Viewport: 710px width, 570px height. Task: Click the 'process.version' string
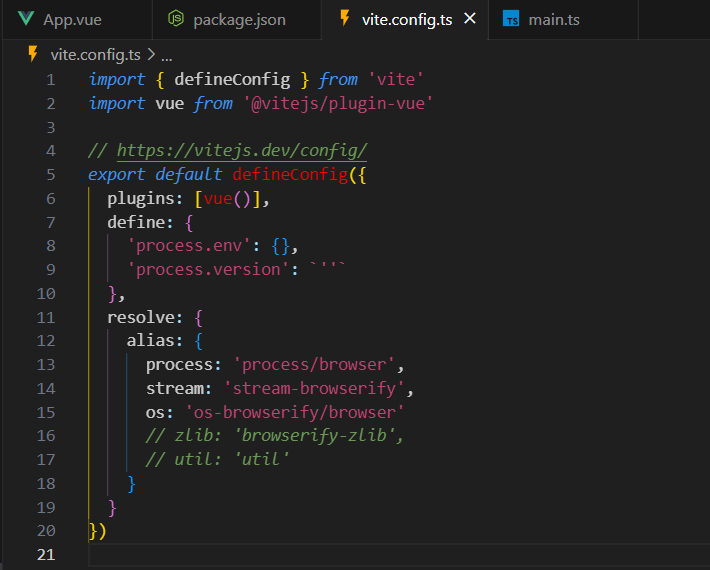[x=208, y=270]
